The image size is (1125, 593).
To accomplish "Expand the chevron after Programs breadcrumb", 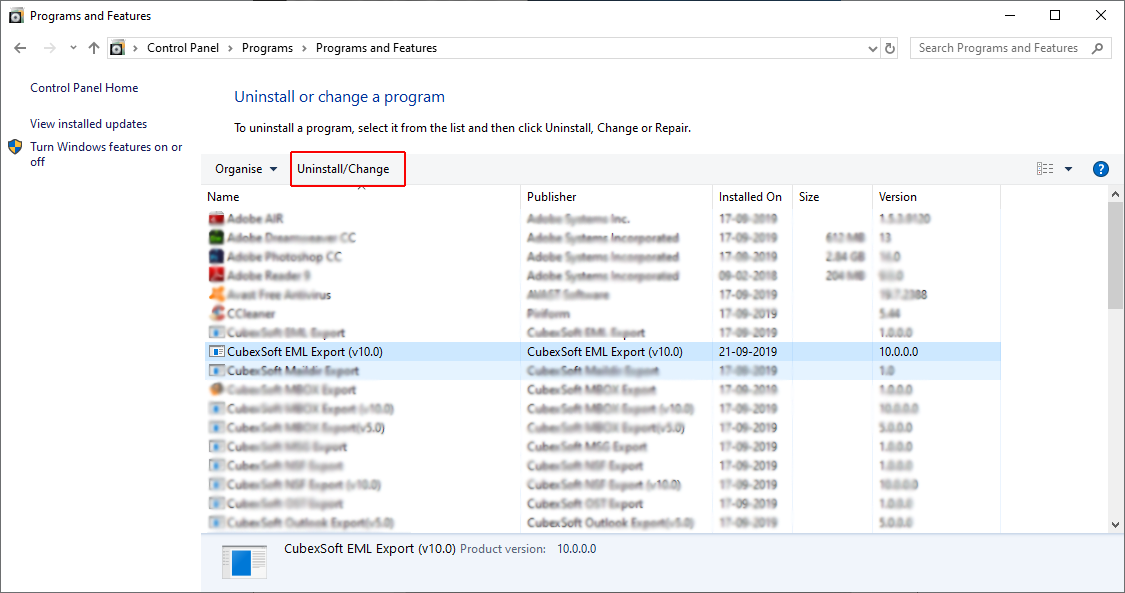I will coord(304,48).
